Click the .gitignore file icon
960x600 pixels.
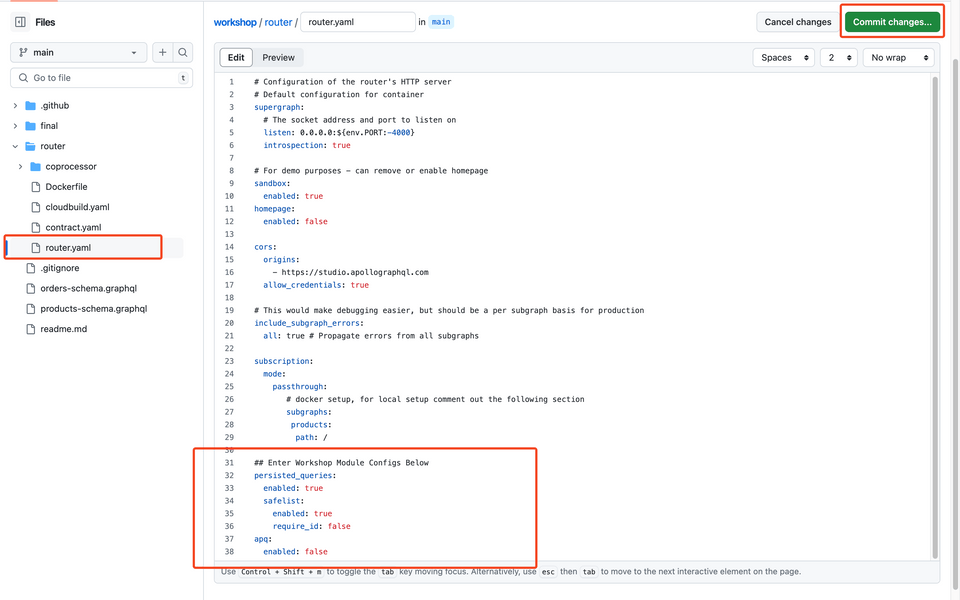(31, 268)
